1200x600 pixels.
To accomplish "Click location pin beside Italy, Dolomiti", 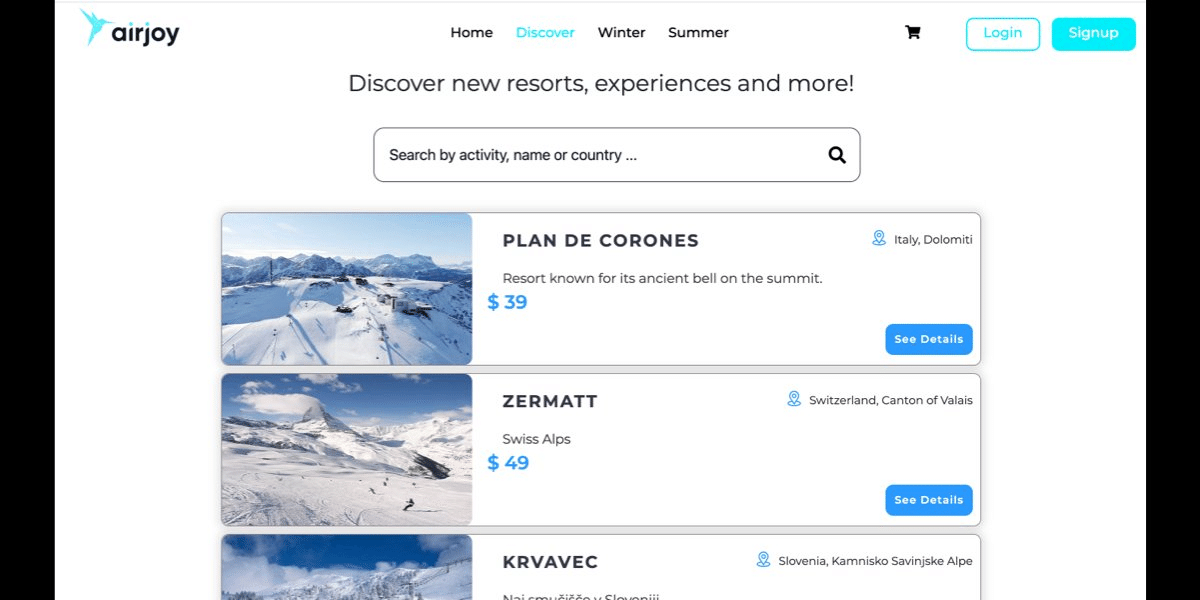I will tap(879, 238).
